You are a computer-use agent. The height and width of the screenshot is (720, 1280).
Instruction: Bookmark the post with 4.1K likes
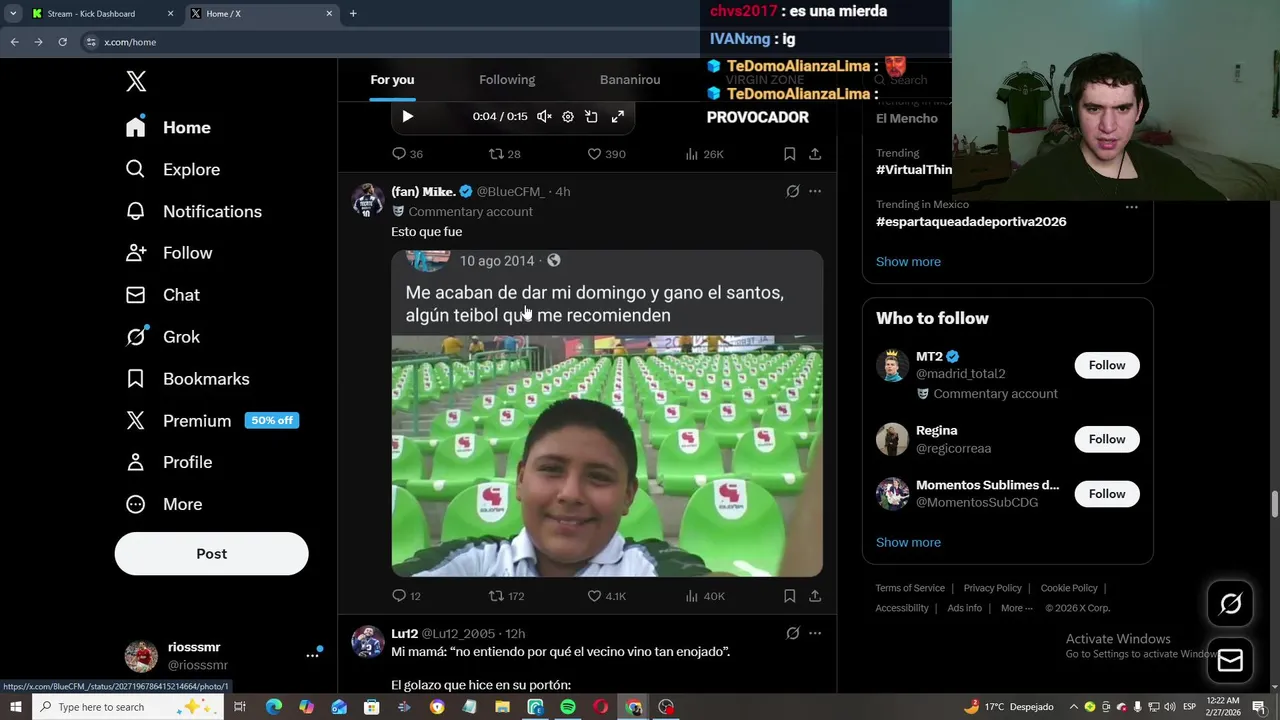(789, 596)
